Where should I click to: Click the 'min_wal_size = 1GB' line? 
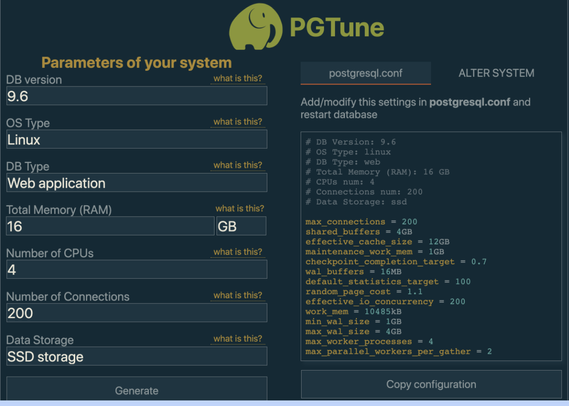[x=353, y=321]
